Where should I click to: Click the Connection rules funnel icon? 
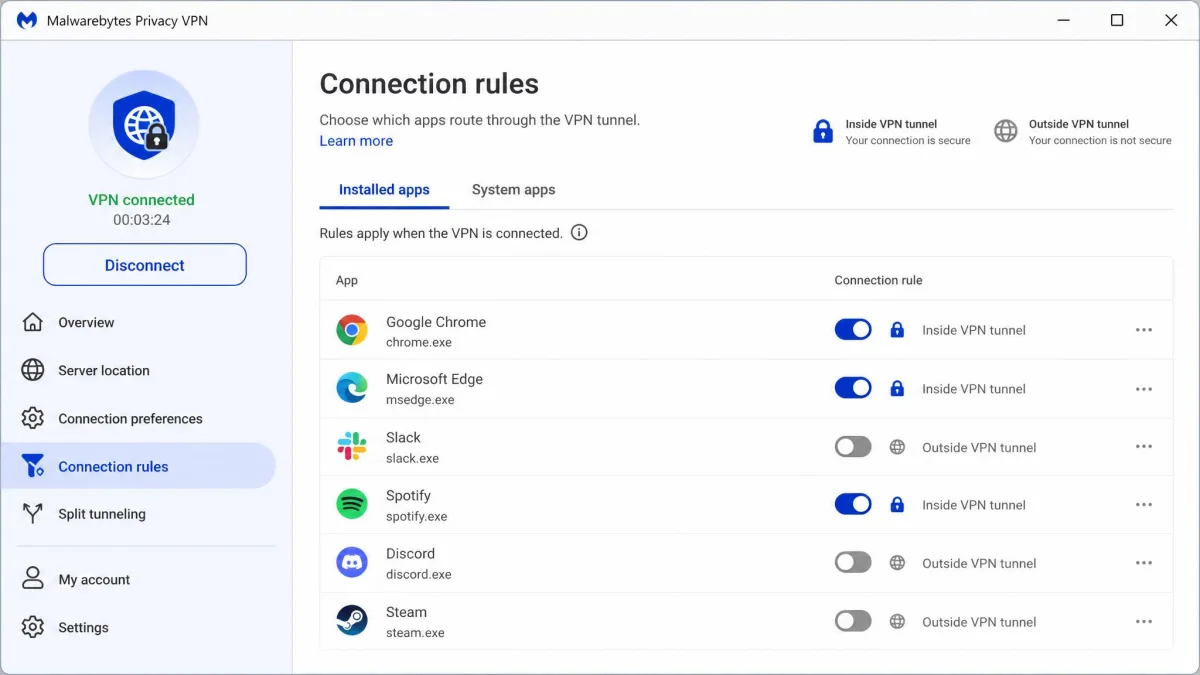tap(33, 466)
